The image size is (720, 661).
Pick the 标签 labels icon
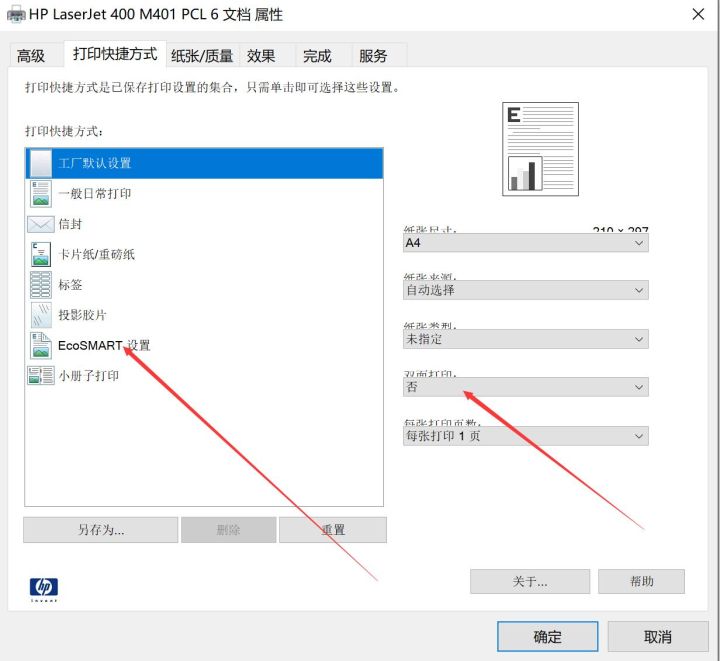point(41,285)
